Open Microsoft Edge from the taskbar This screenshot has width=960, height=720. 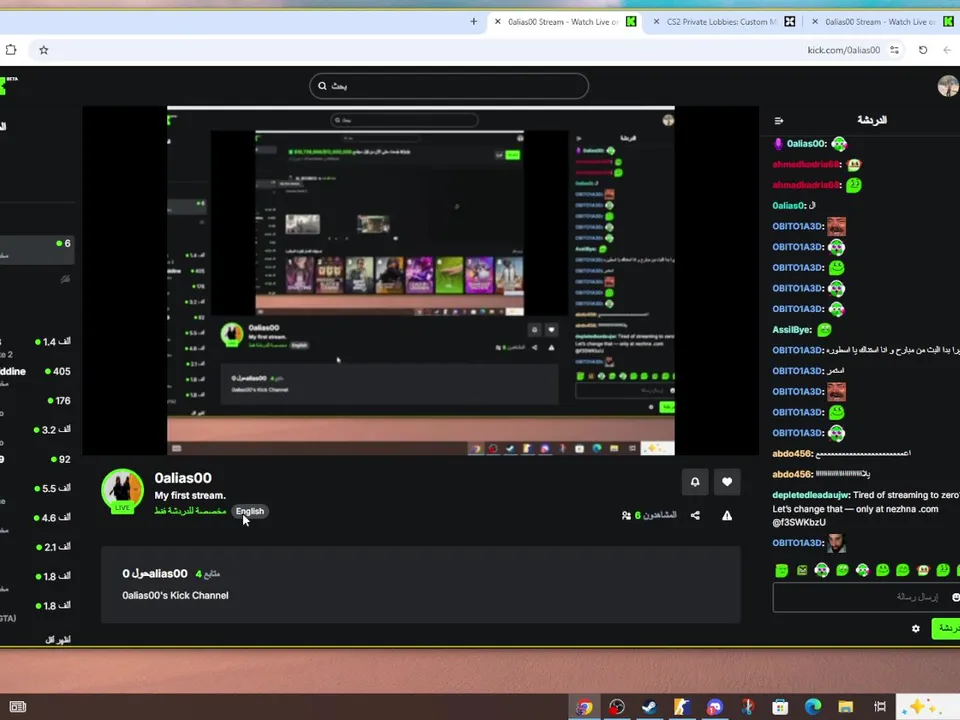[x=813, y=707]
